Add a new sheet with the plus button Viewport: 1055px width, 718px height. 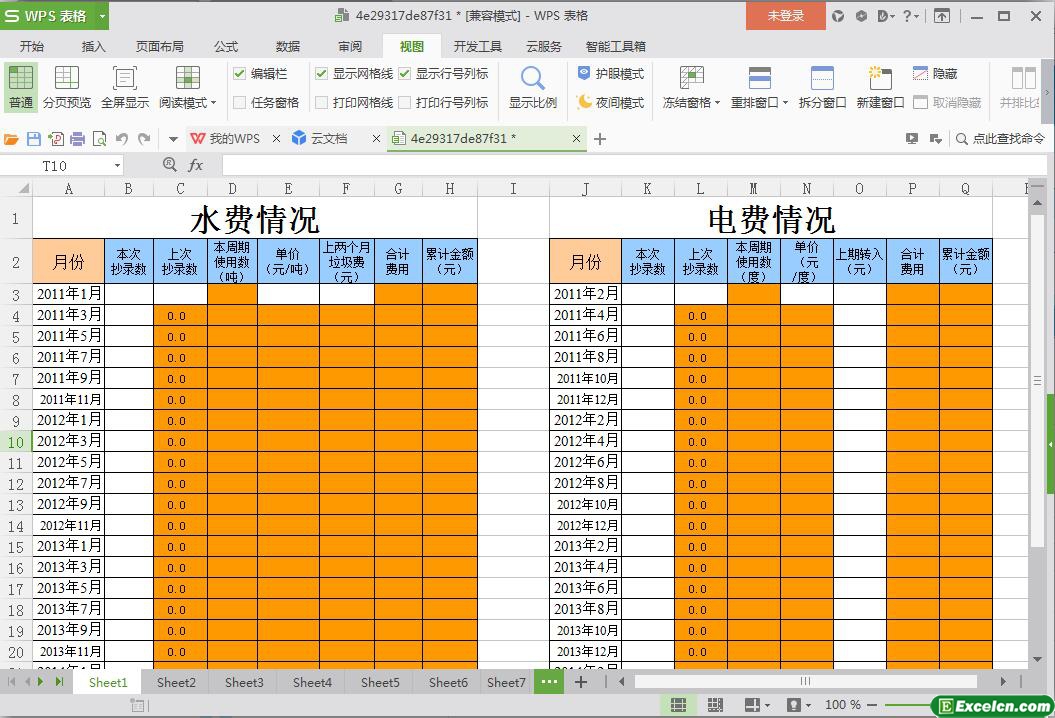tap(580, 682)
